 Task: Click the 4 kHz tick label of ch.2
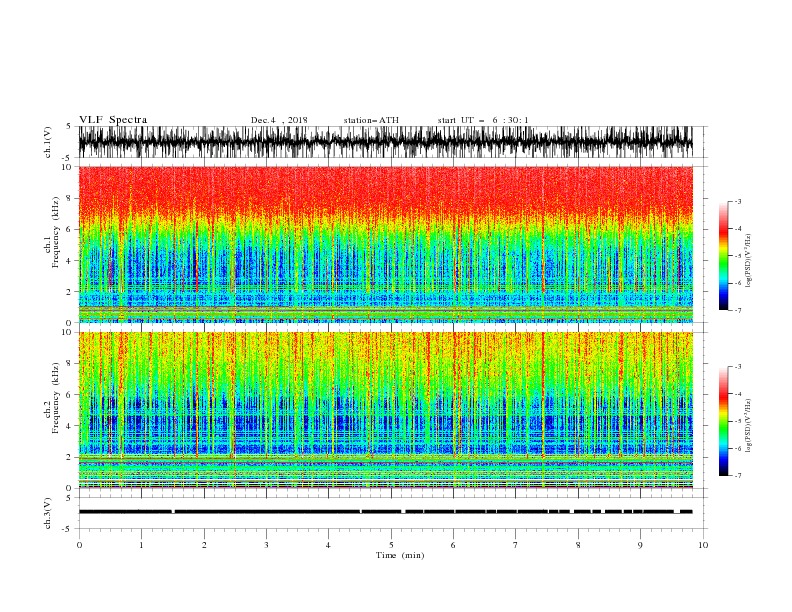click(70, 426)
